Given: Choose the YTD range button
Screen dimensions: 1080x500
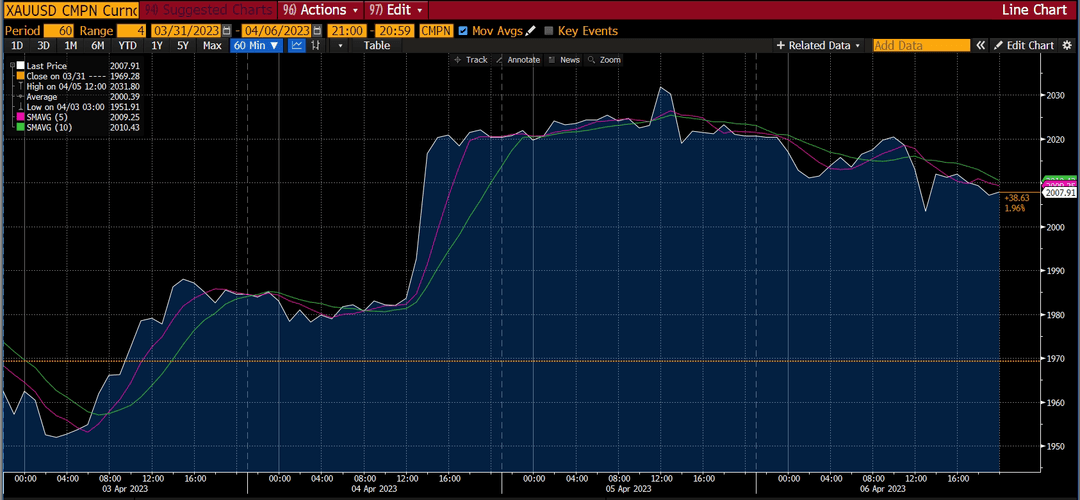Looking at the screenshot, I should 127,45.
